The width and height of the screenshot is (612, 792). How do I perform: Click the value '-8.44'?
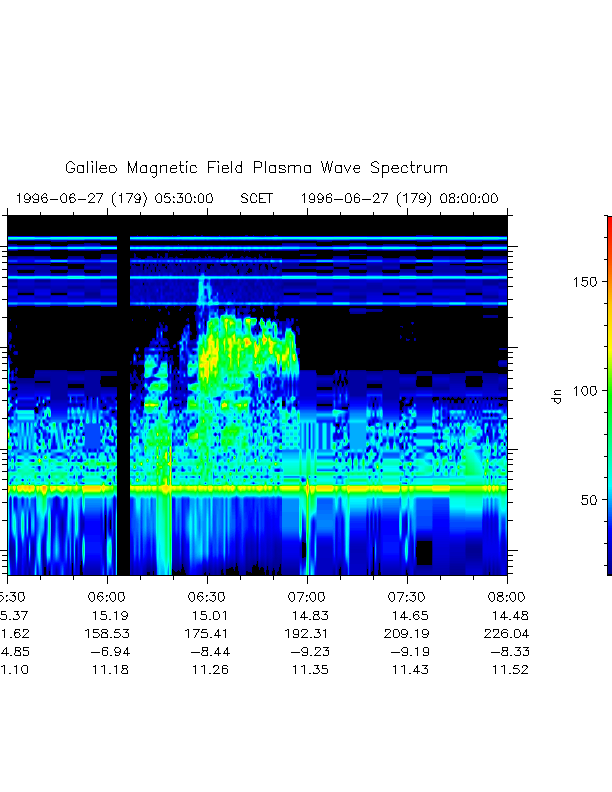[x=211, y=652]
